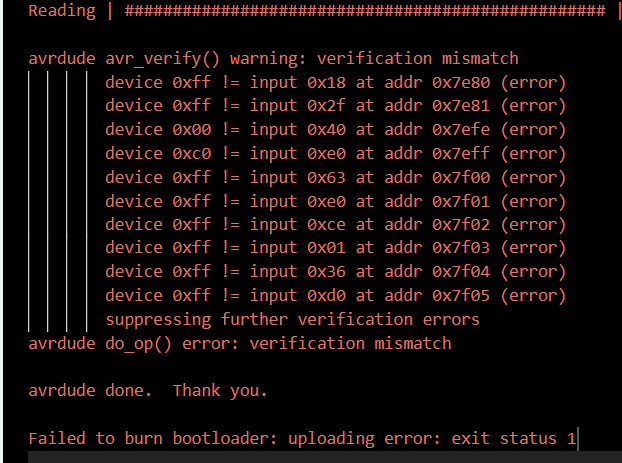Select the error line for addr 0x7f03
622x463 pixels.
point(336,248)
